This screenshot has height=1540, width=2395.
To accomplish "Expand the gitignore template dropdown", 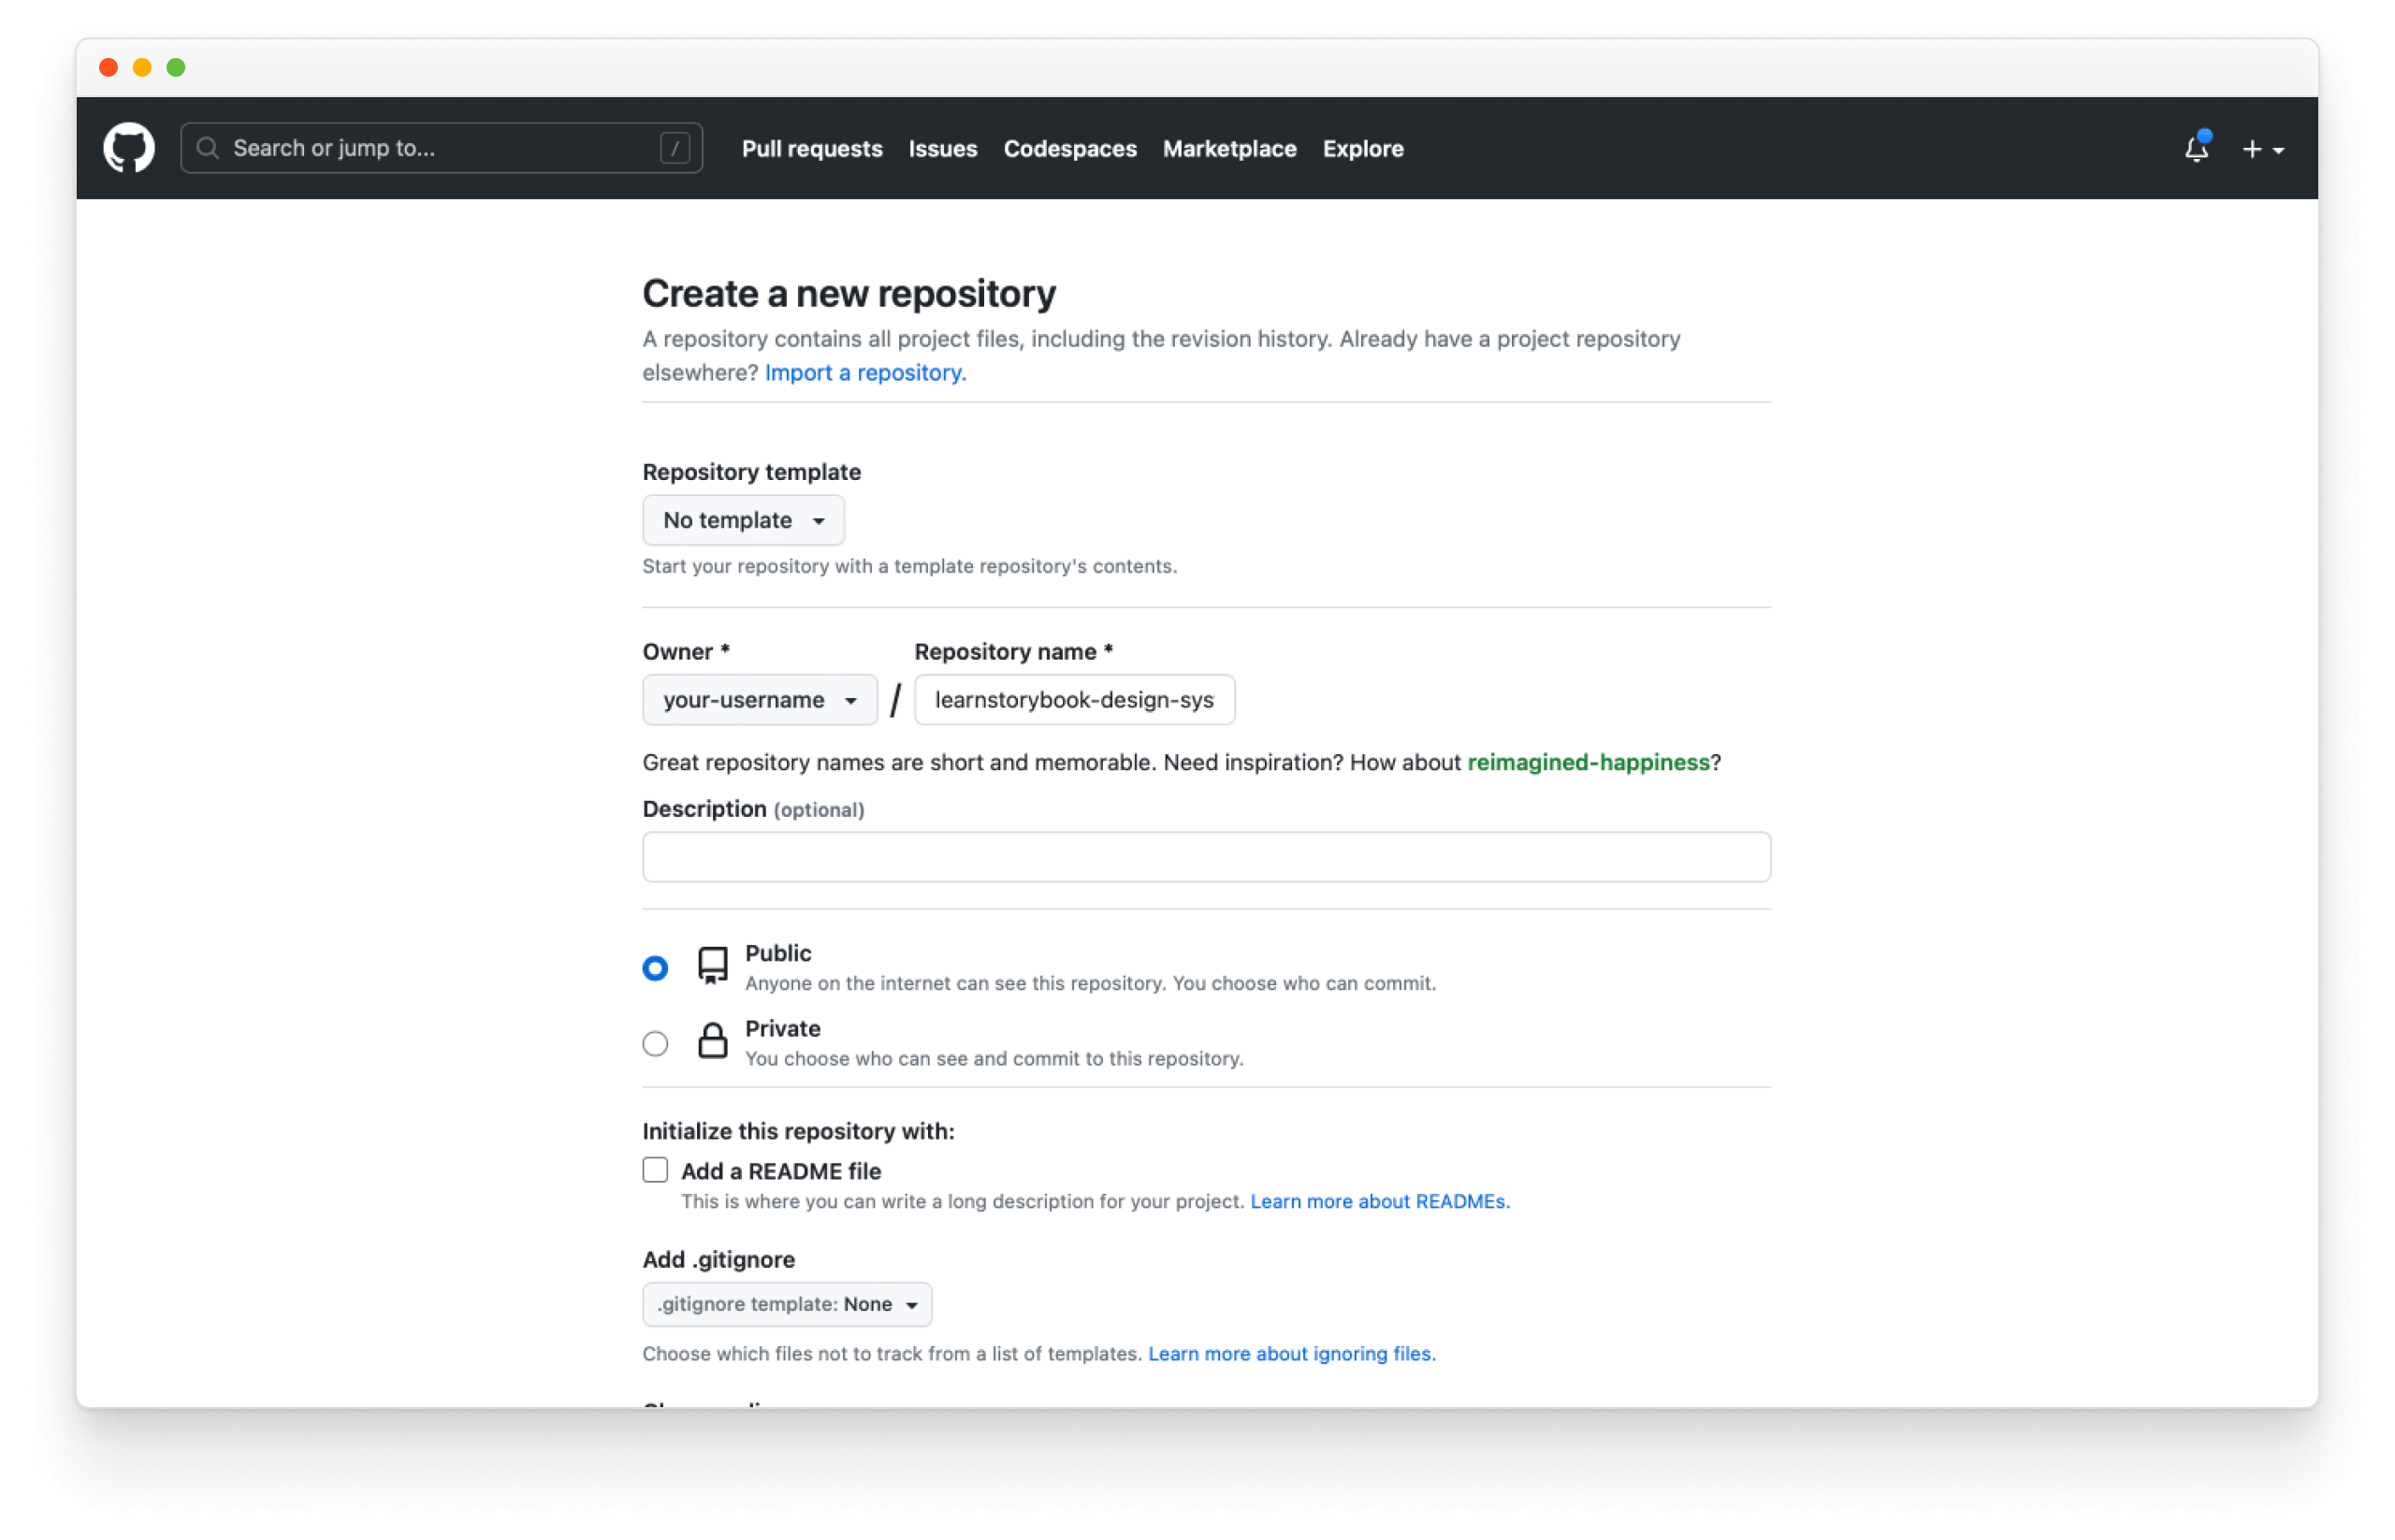I will point(786,1302).
